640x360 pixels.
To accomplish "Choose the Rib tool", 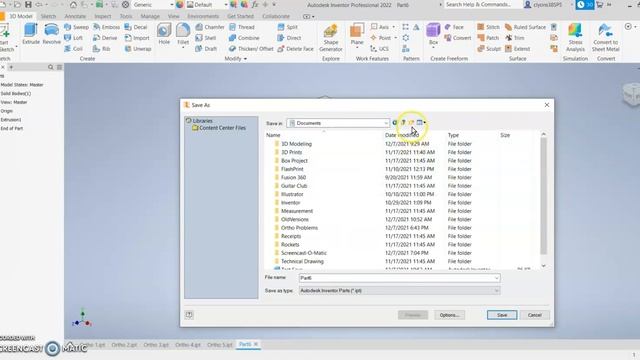I will (102, 49).
